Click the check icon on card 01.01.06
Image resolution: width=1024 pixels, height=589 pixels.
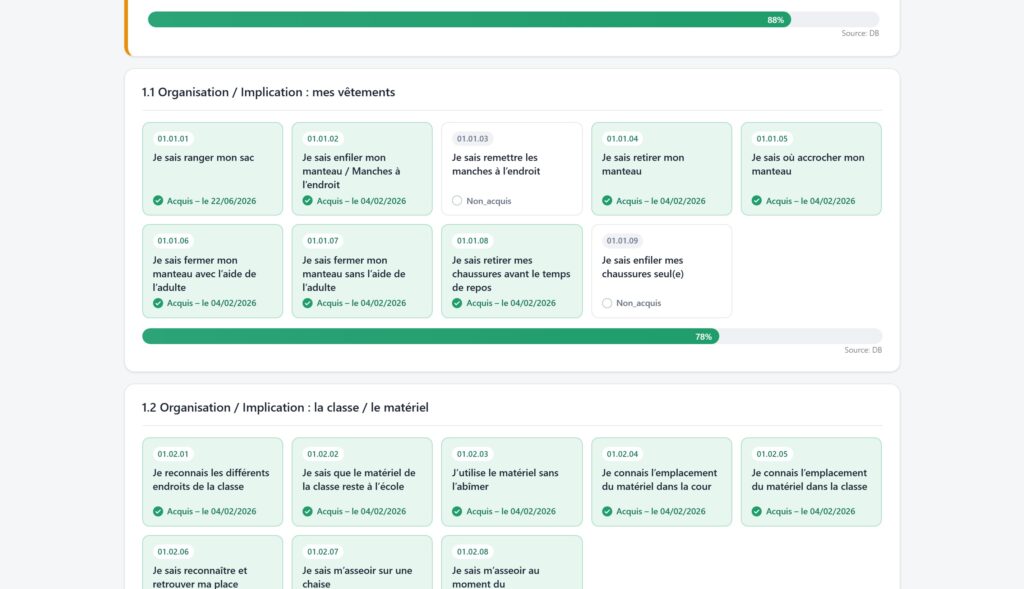pyautogui.click(x=158, y=303)
